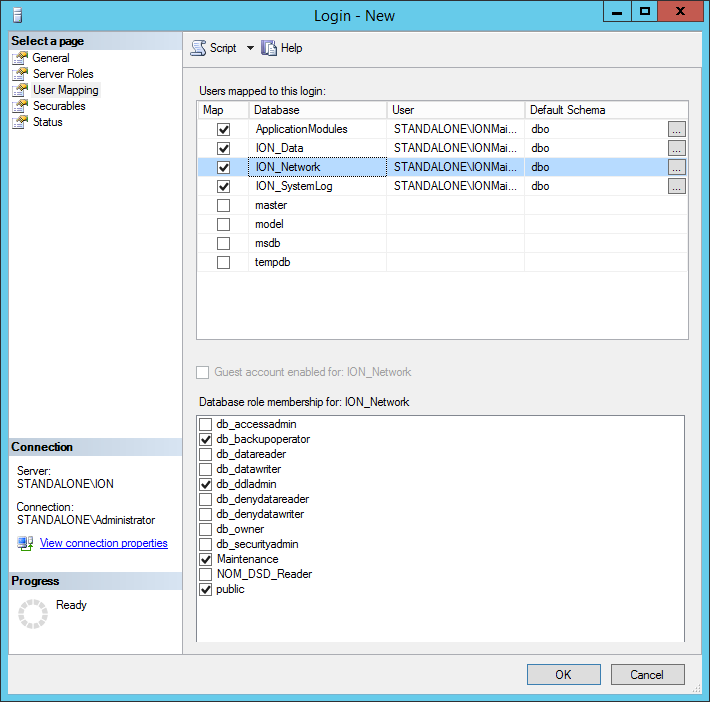This screenshot has width=710, height=702.
Task: Check Map for master database
Action: tap(223, 206)
